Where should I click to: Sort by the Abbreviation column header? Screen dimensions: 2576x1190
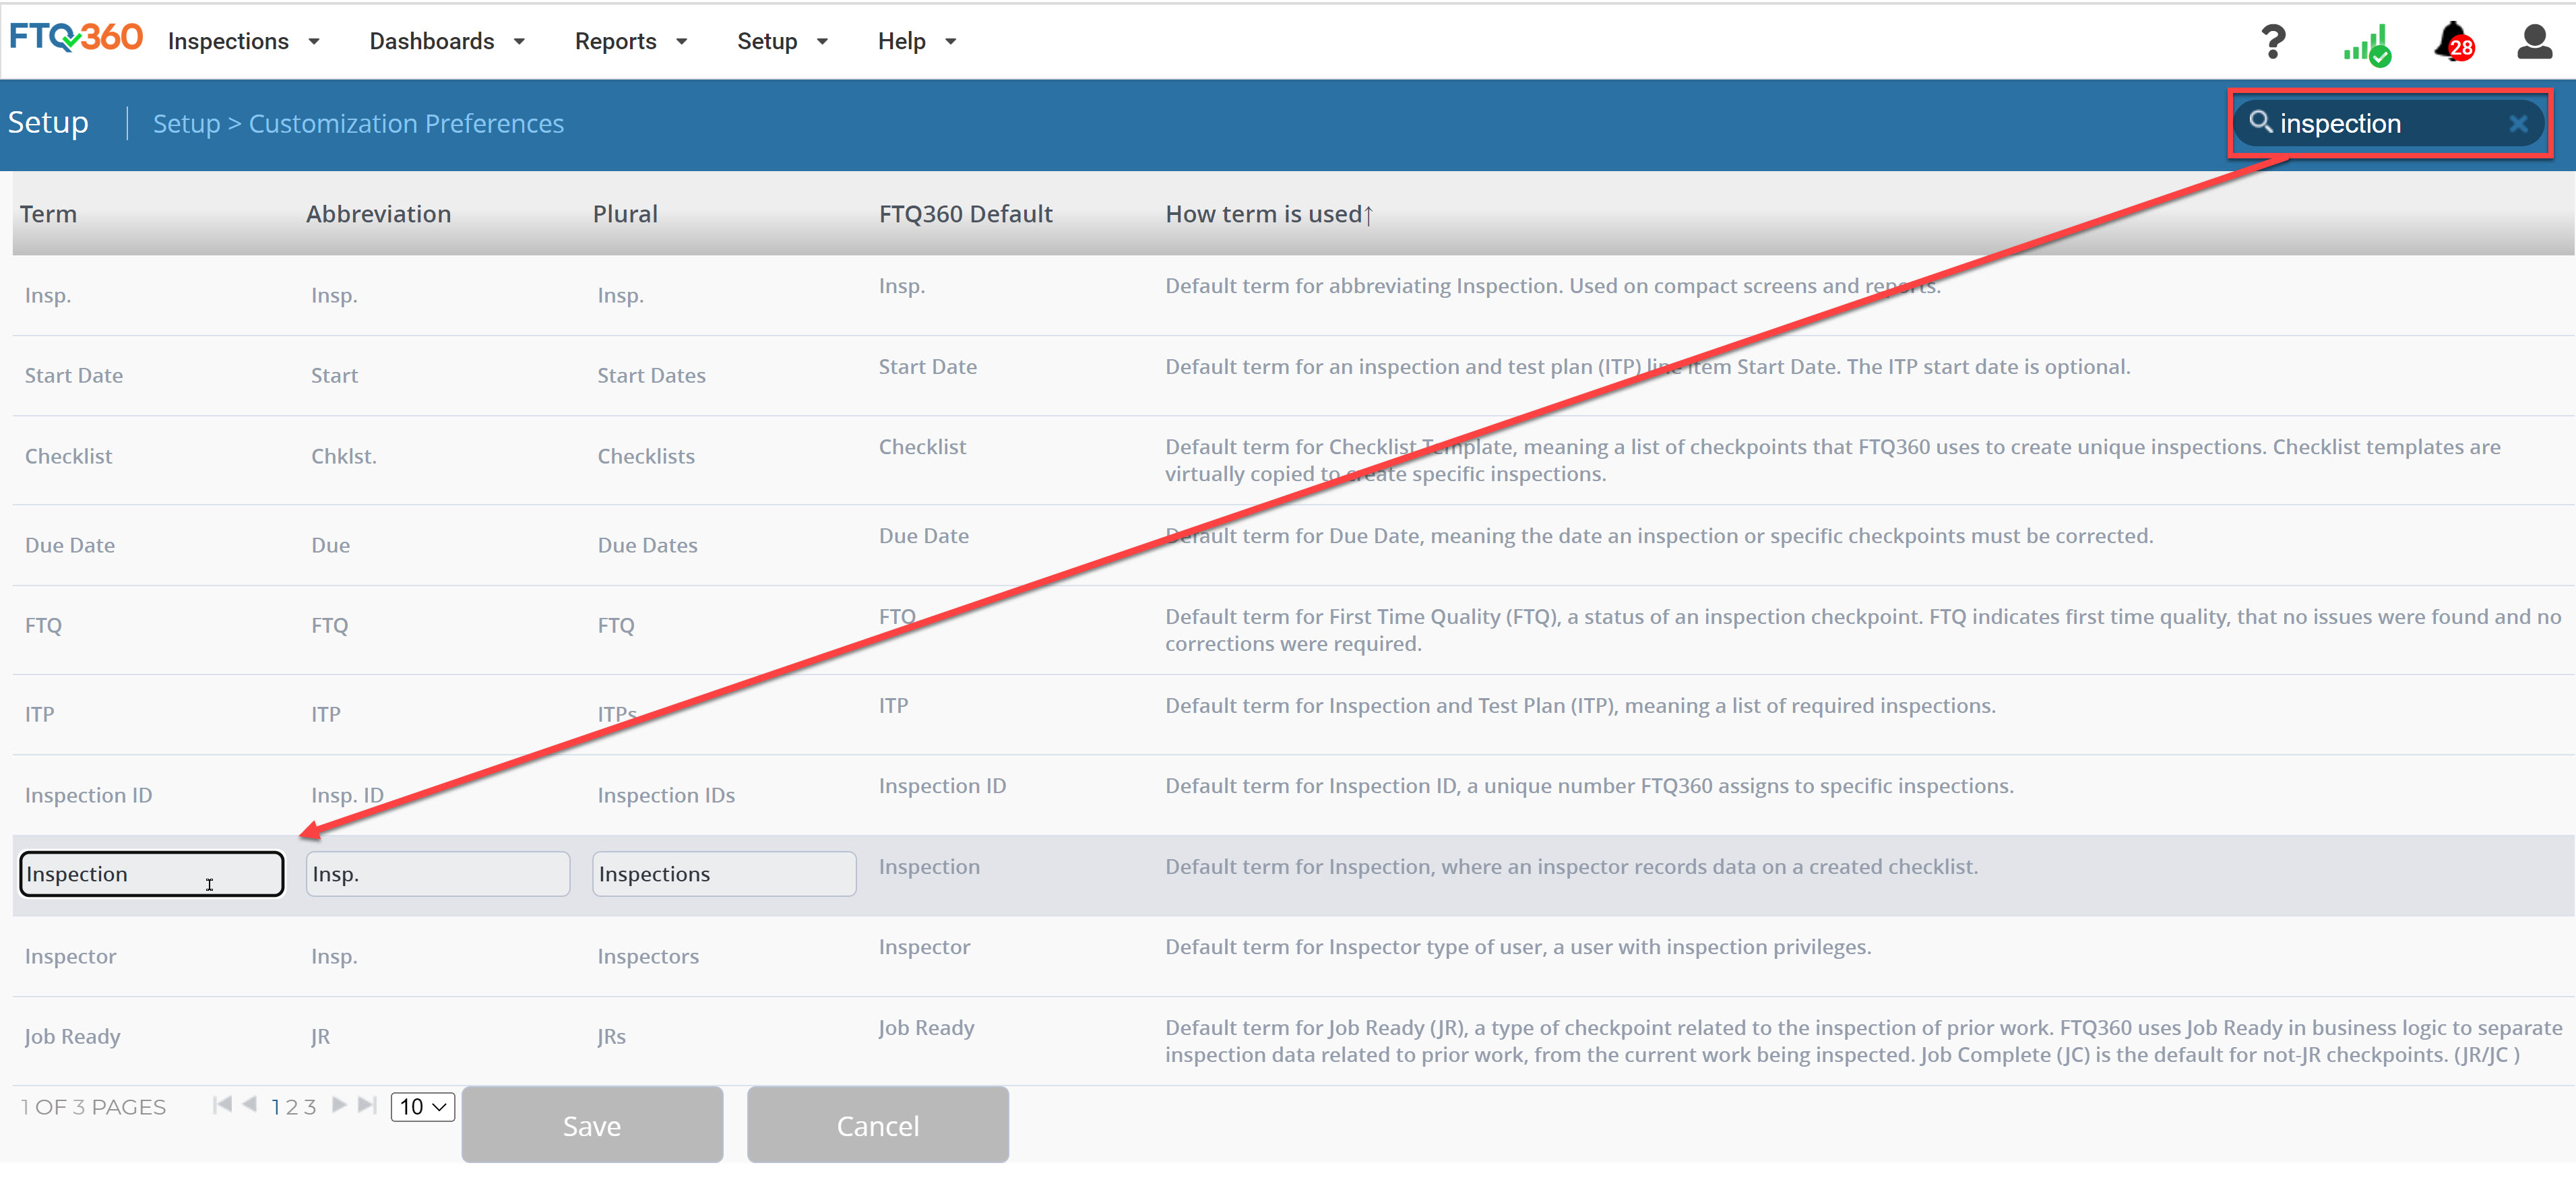[378, 214]
